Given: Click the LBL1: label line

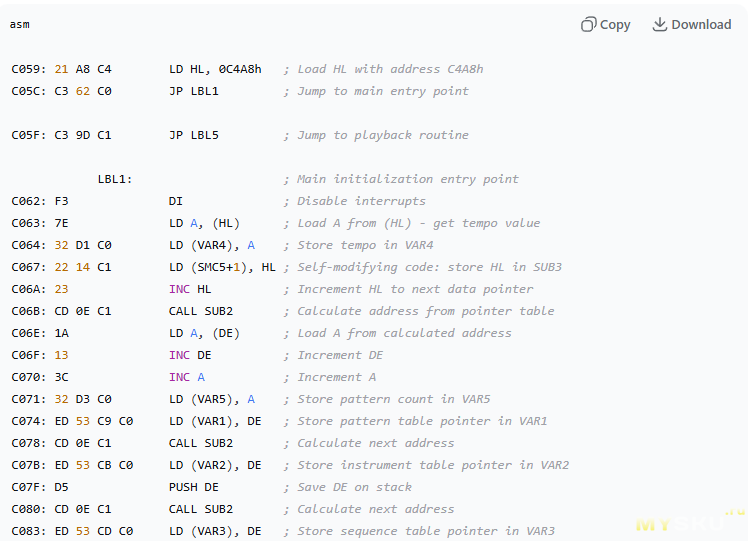Looking at the screenshot, I should [x=115, y=179].
